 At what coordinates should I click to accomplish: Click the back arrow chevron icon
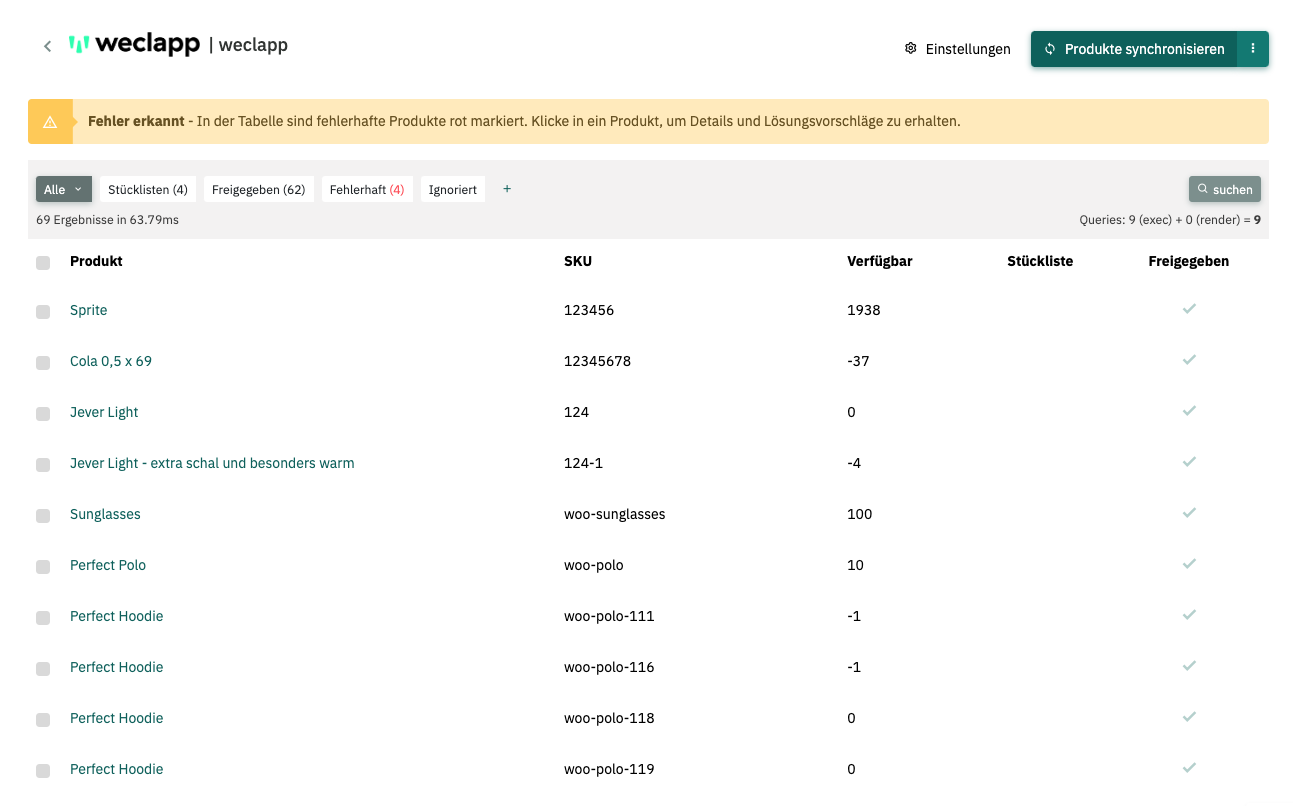(x=47, y=46)
